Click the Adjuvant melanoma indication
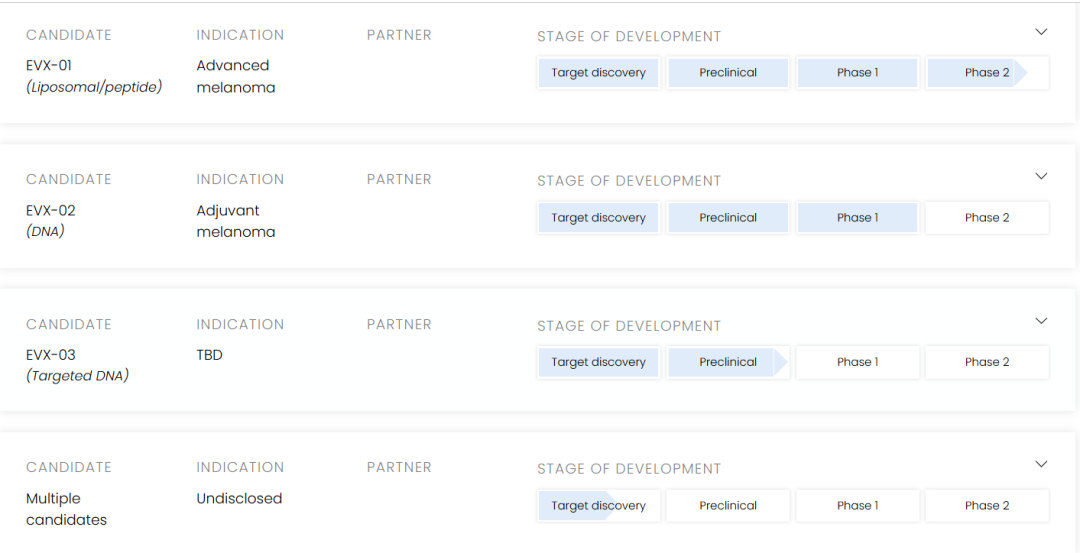 (x=236, y=221)
